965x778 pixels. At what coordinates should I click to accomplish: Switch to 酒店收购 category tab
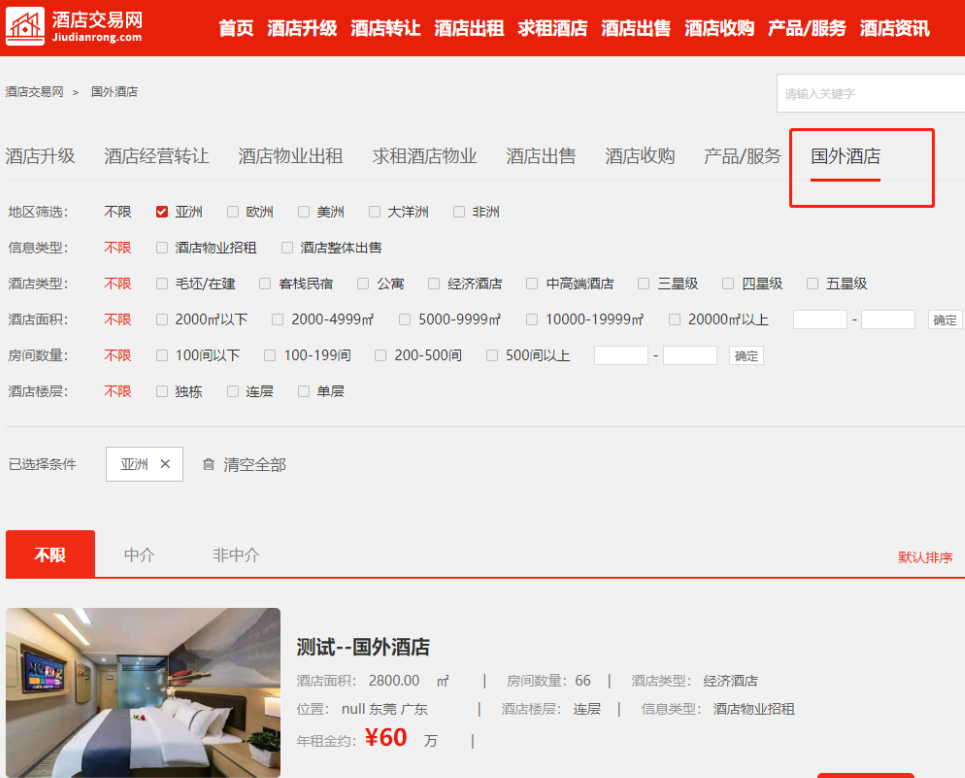point(640,156)
